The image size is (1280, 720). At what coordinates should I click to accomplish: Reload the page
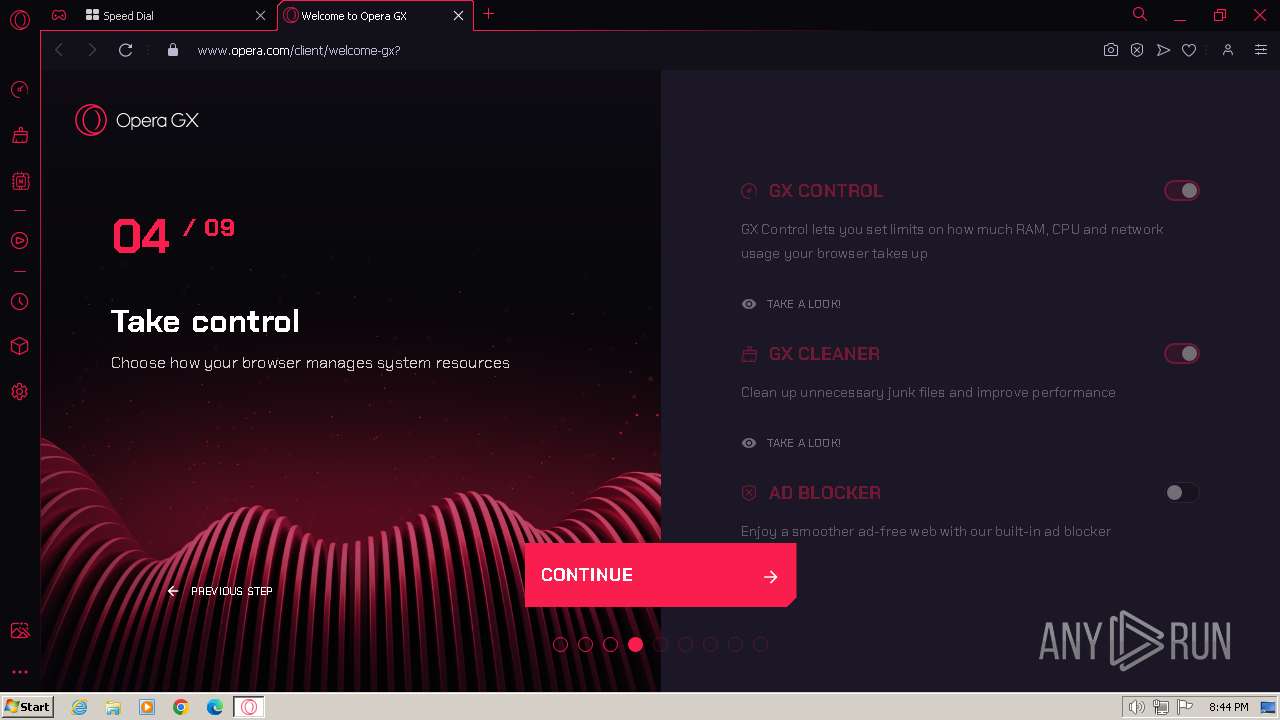125,50
